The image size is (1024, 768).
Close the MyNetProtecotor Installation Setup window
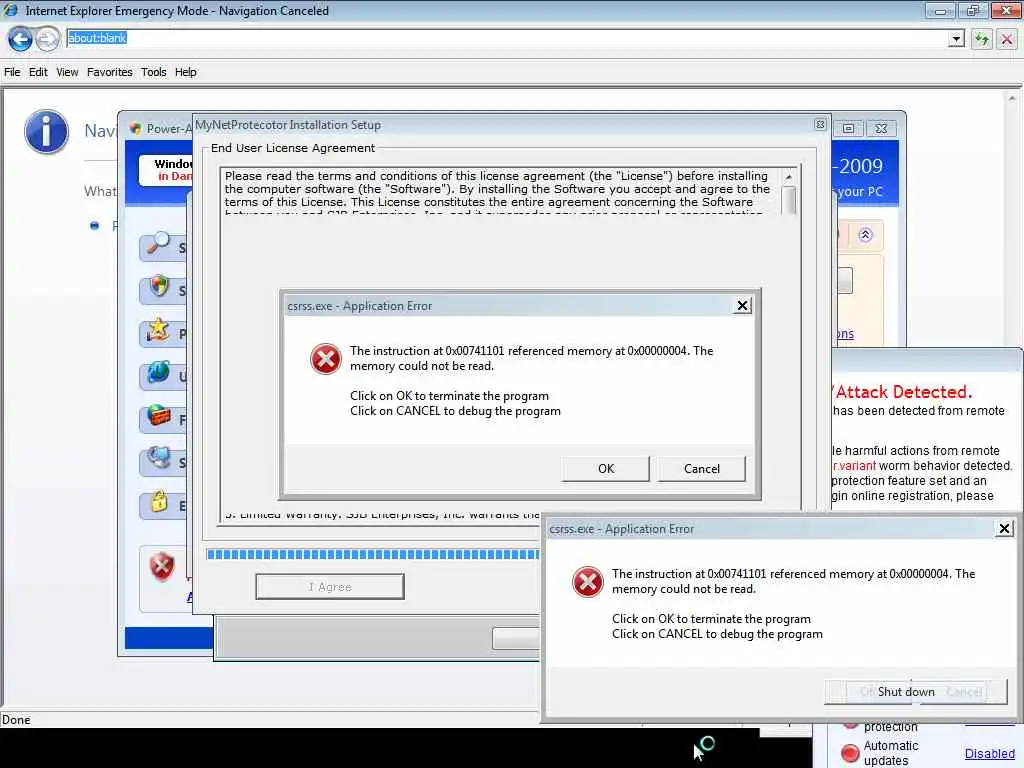820,125
